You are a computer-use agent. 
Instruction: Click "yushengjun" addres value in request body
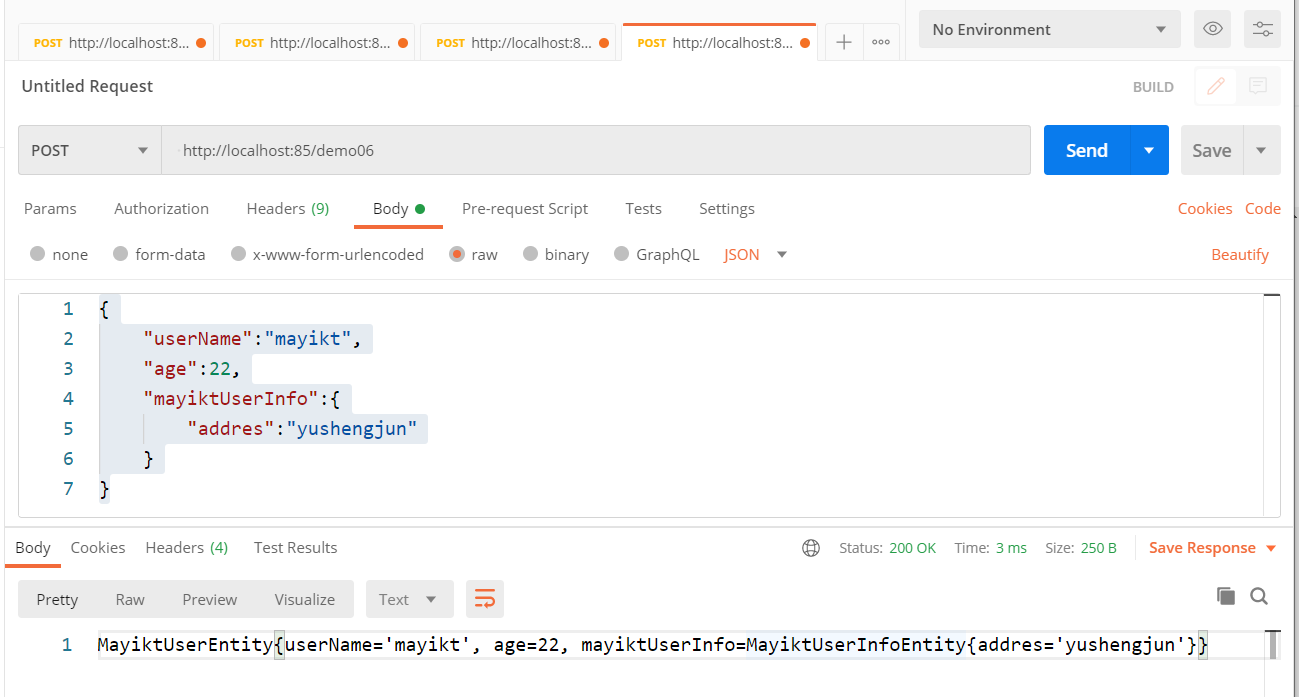pos(351,429)
